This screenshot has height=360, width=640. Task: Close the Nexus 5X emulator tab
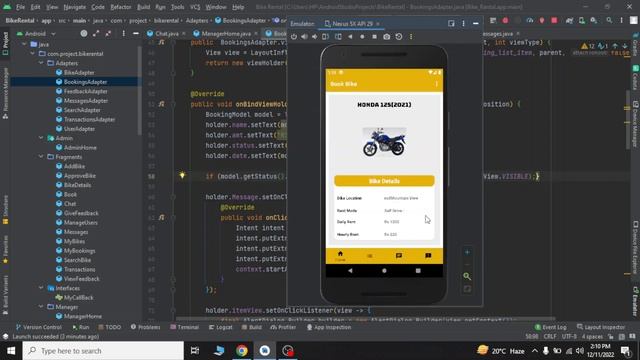[378, 24]
